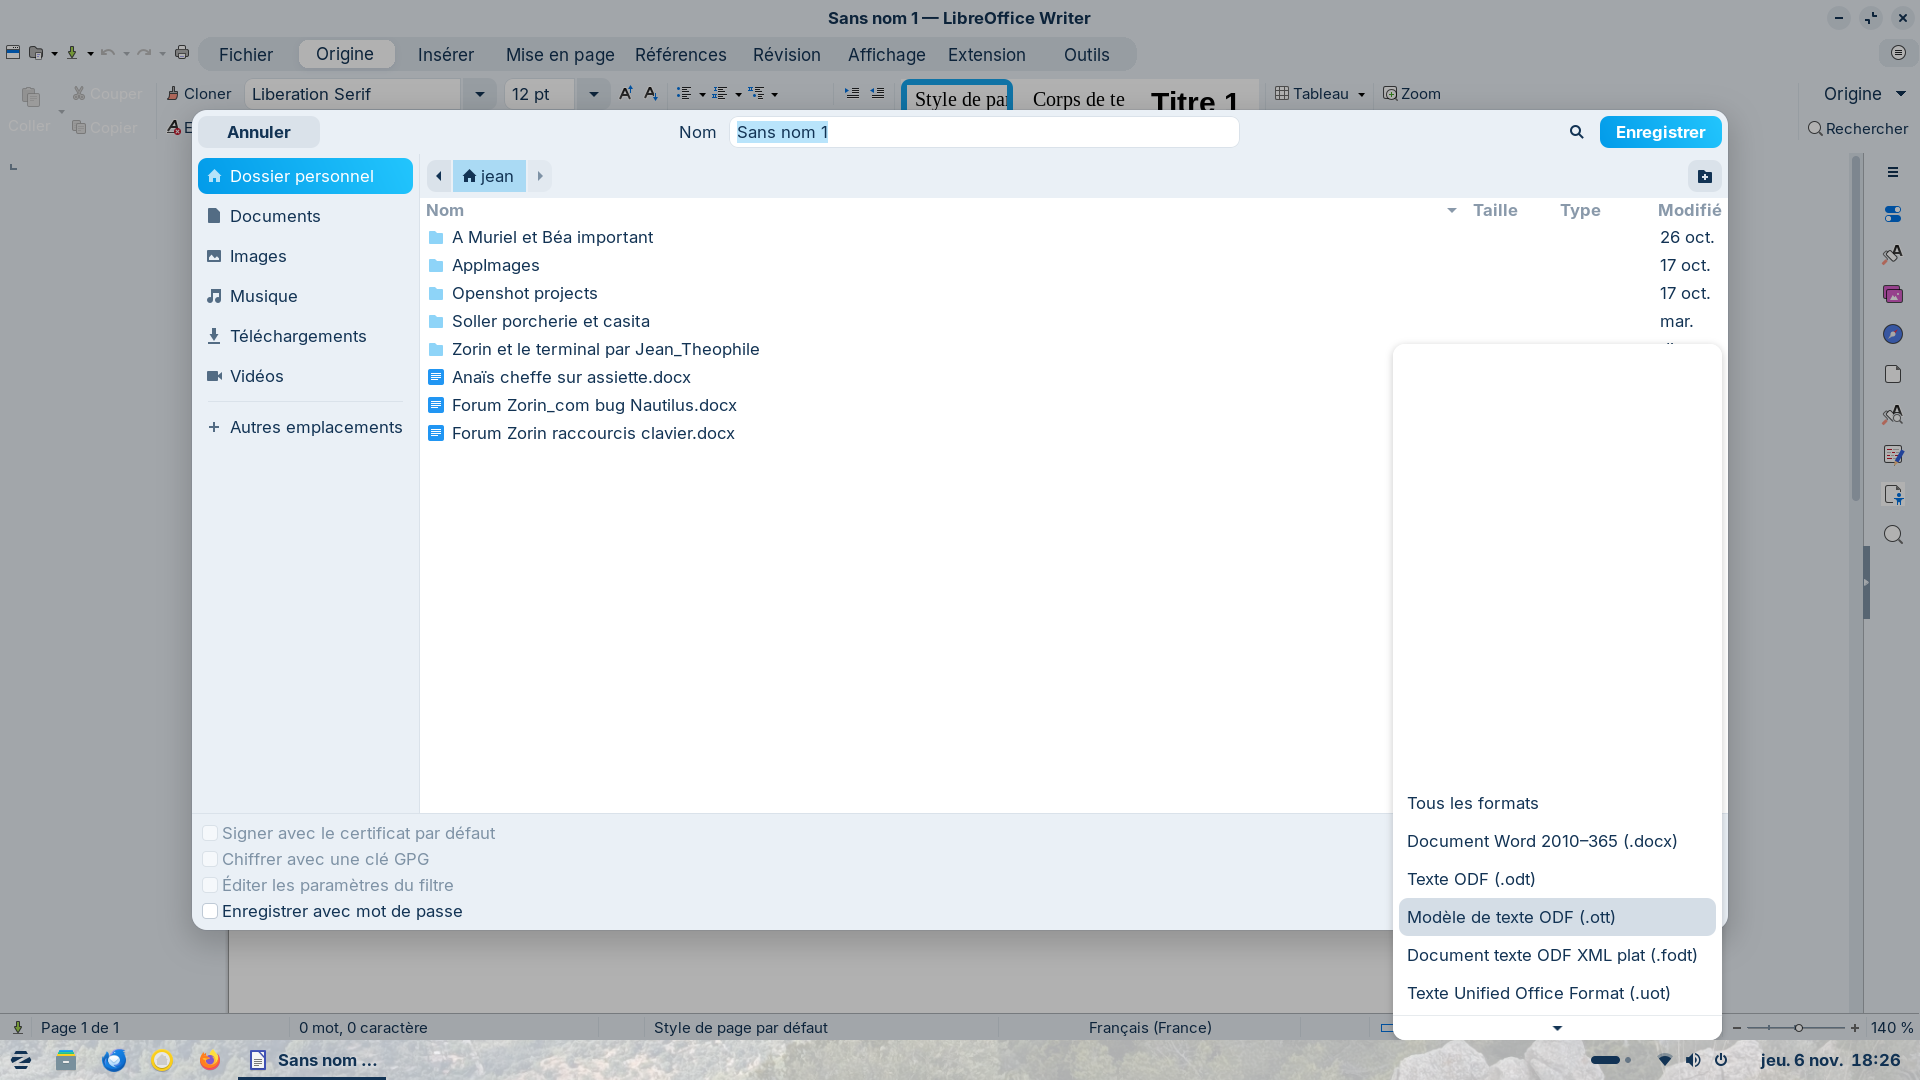Image resolution: width=1920 pixels, height=1080 pixels.
Task: Open the font name dropdown arrow
Action: pyautogui.click(x=479, y=94)
